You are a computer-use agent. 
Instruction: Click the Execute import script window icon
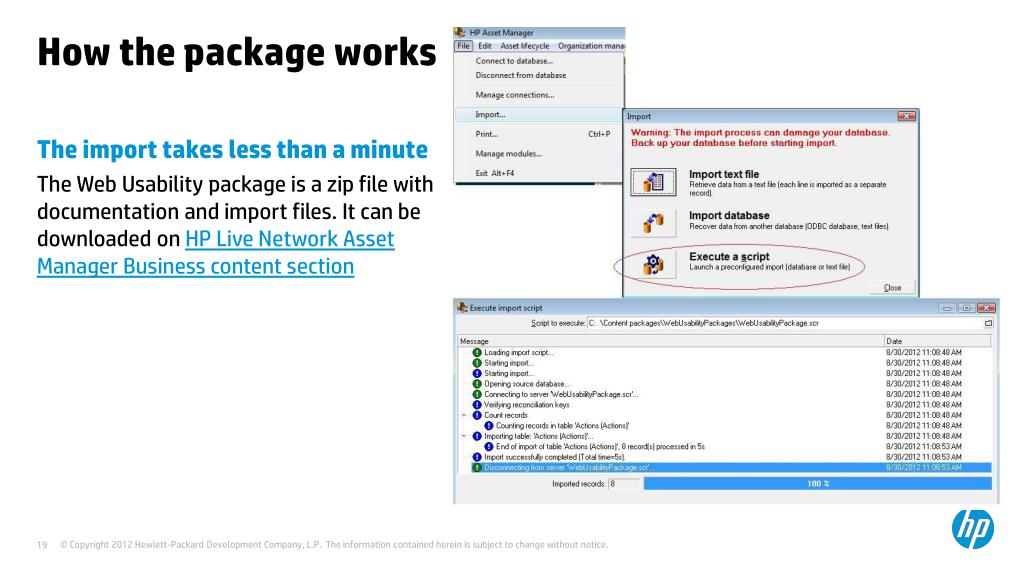(462, 308)
